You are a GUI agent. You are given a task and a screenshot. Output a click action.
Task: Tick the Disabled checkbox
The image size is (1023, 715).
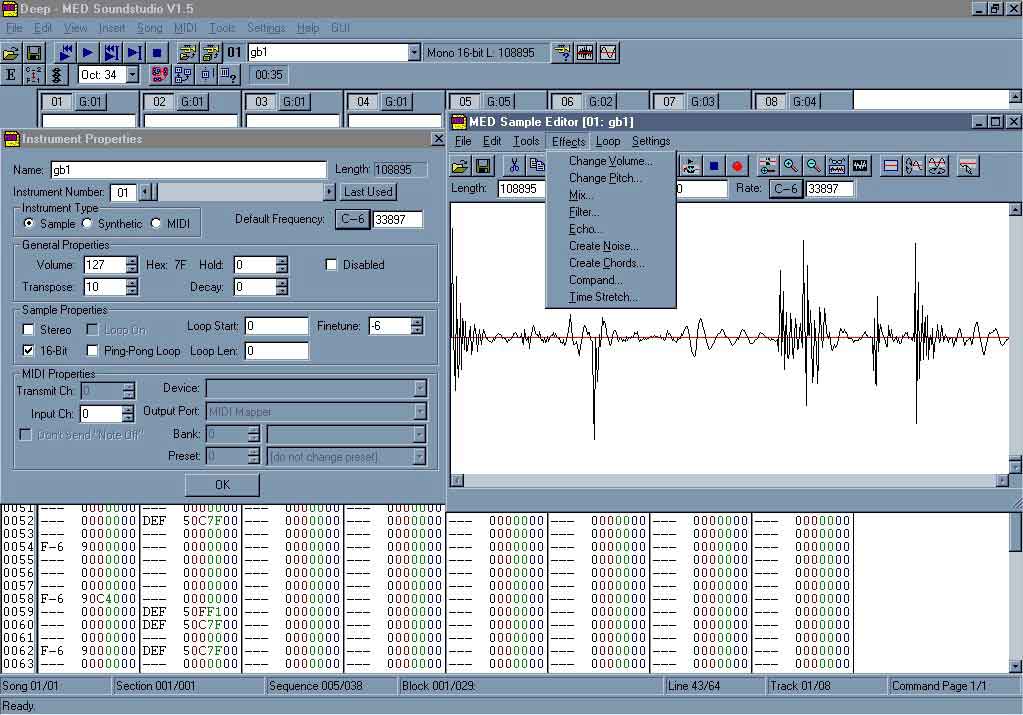point(332,265)
